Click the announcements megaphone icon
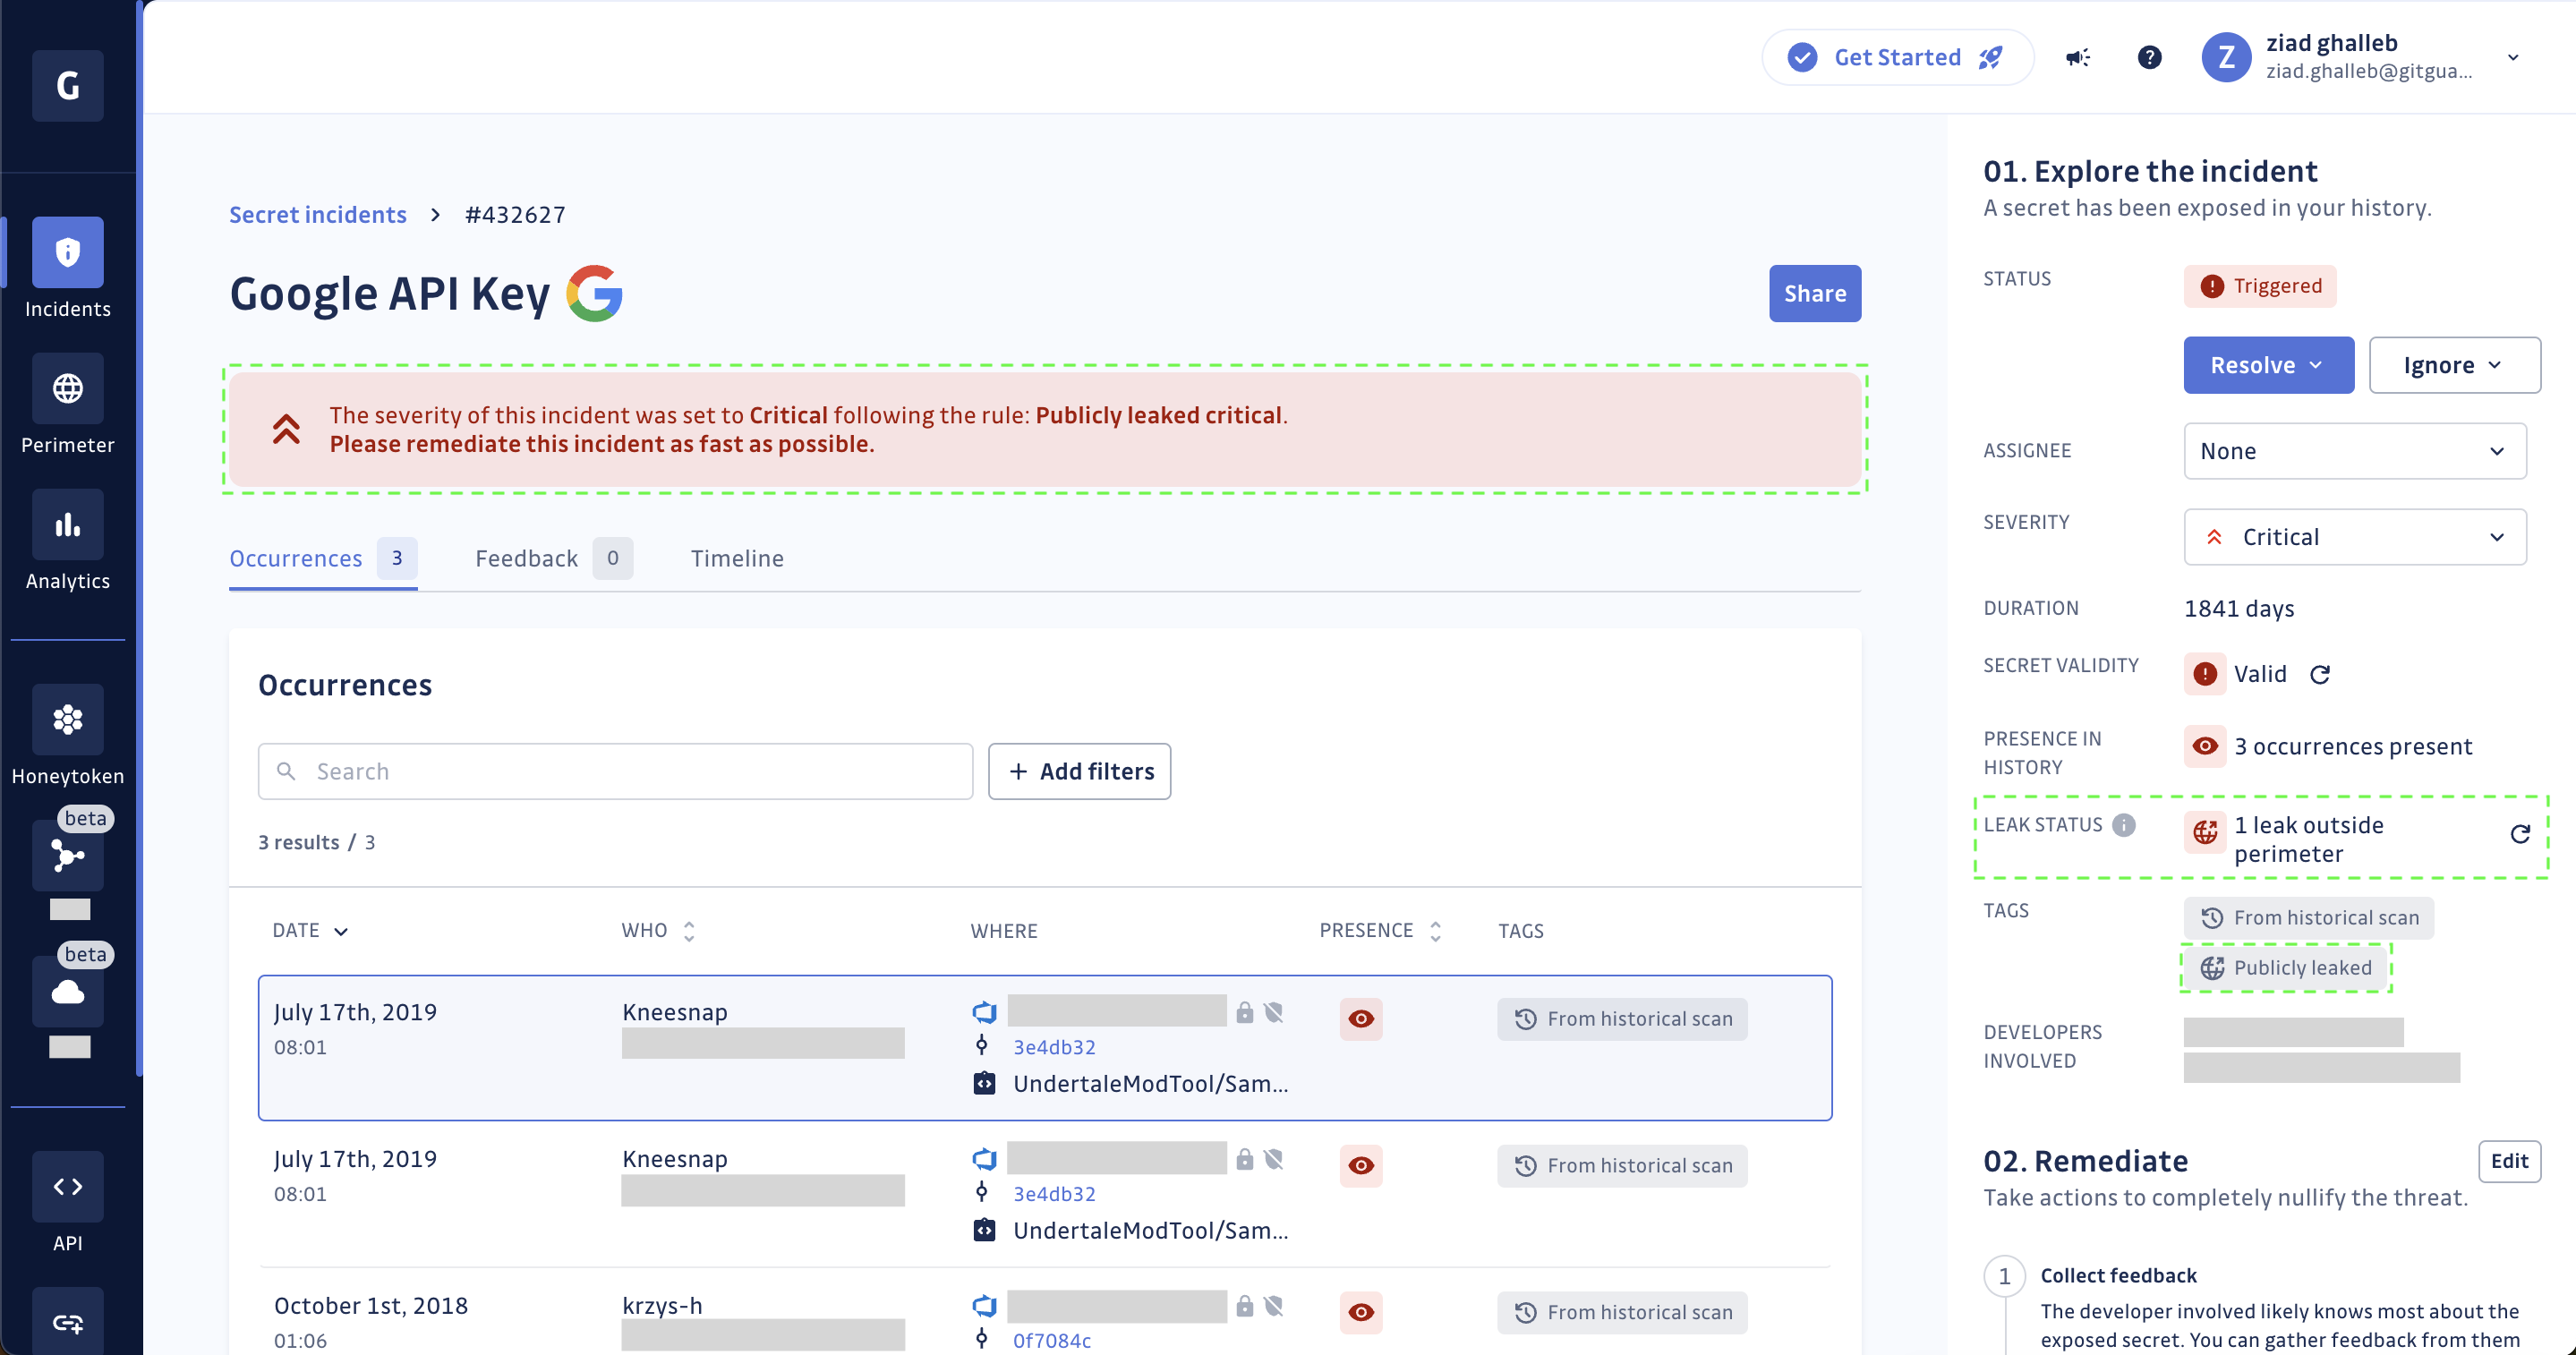 click(2077, 58)
